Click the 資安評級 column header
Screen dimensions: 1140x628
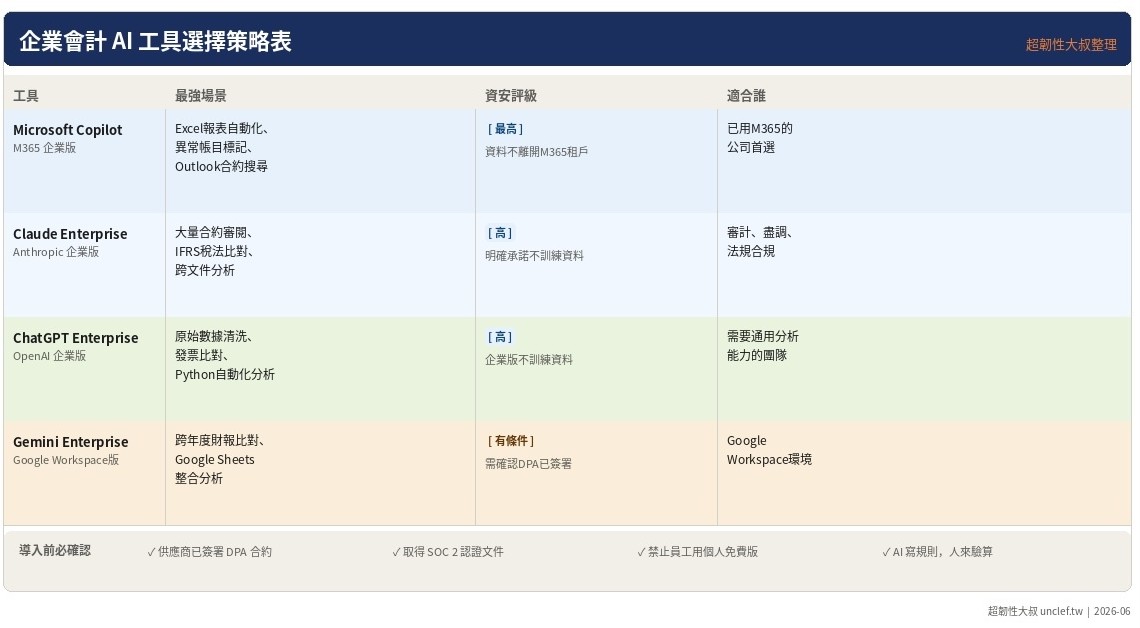point(510,95)
